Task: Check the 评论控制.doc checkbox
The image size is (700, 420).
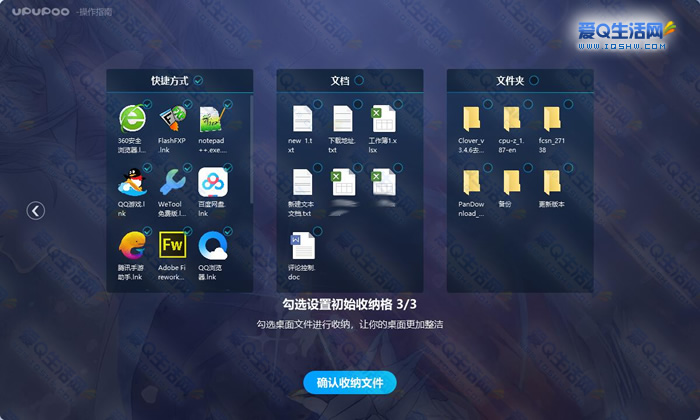Action: click(317, 231)
